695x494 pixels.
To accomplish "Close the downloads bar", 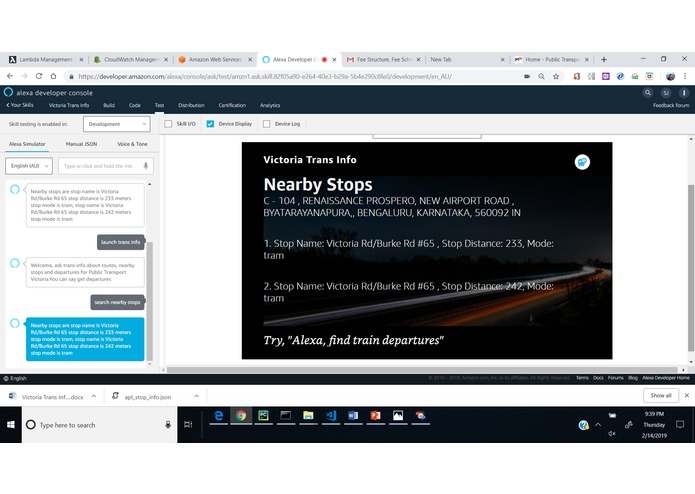I will [x=687, y=395].
